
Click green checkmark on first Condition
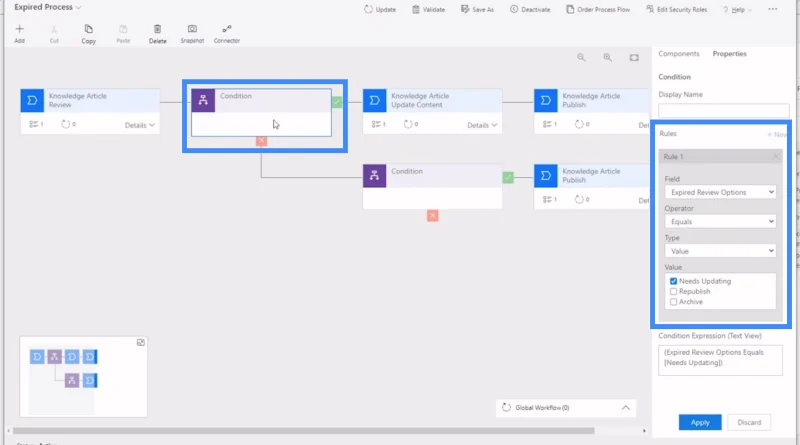click(x=337, y=102)
